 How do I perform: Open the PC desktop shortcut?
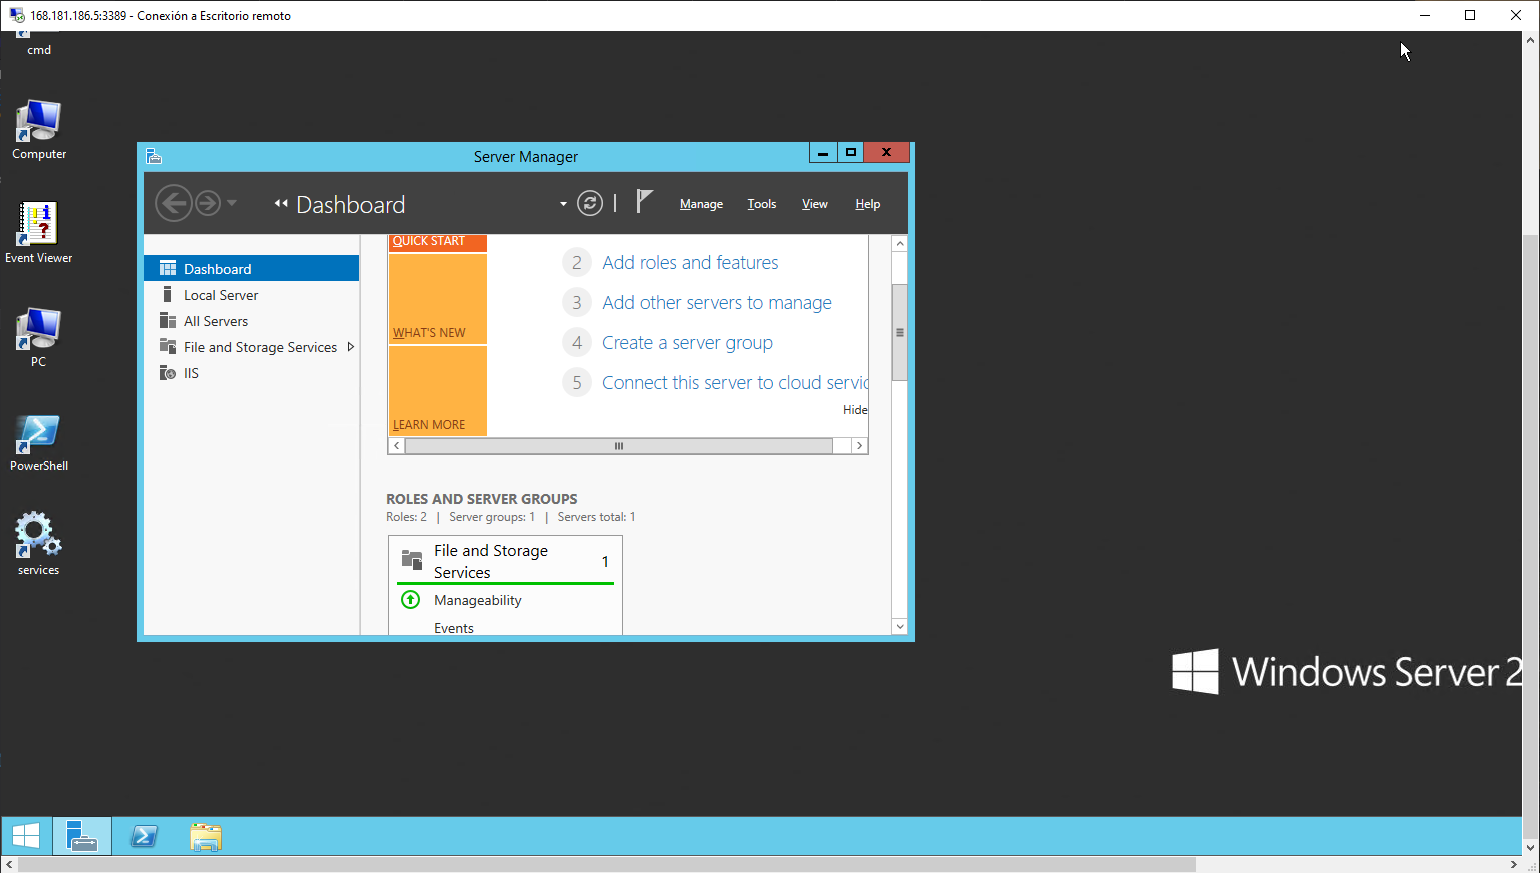point(38,337)
